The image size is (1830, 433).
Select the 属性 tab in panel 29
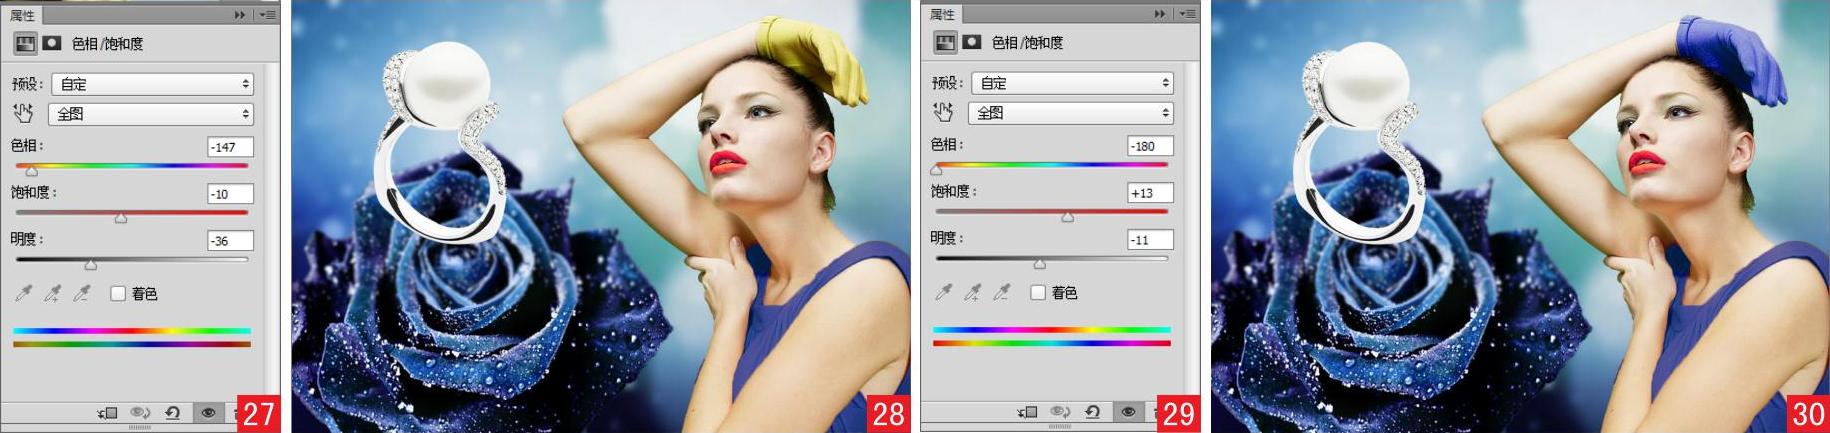942,14
